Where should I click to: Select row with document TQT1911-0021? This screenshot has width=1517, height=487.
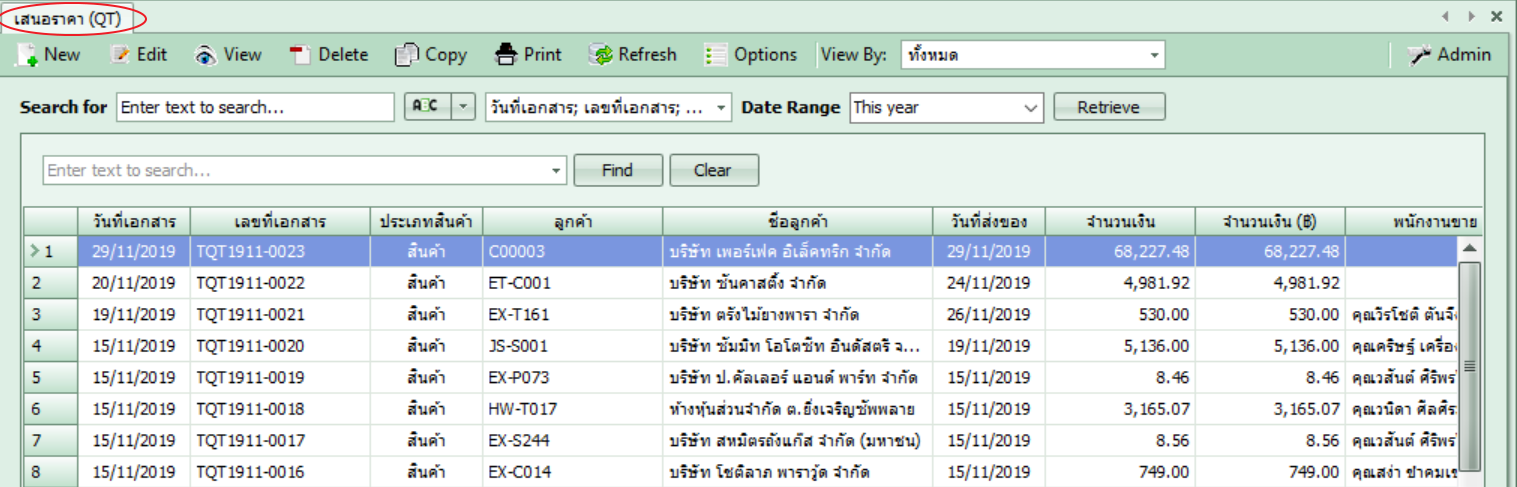(250, 315)
